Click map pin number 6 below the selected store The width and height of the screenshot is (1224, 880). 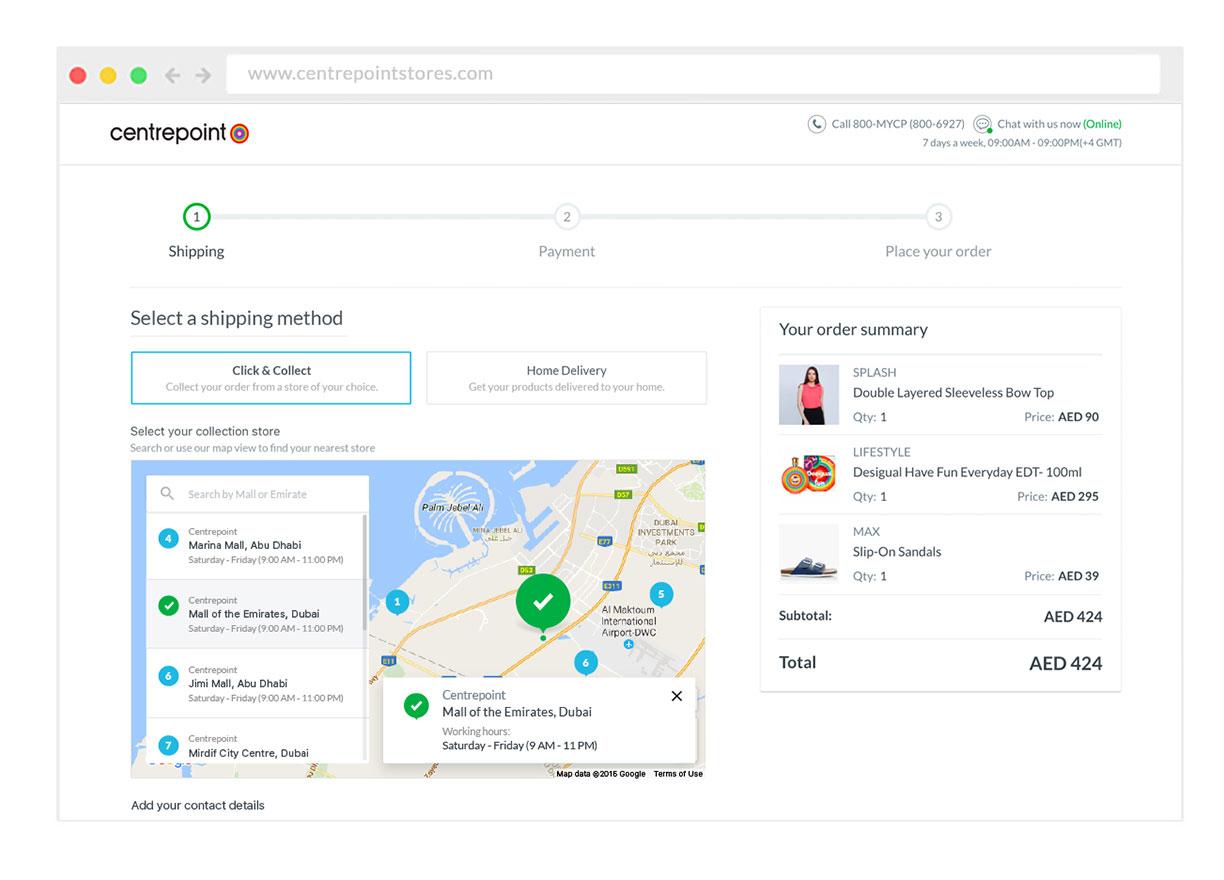click(x=586, y=661)
